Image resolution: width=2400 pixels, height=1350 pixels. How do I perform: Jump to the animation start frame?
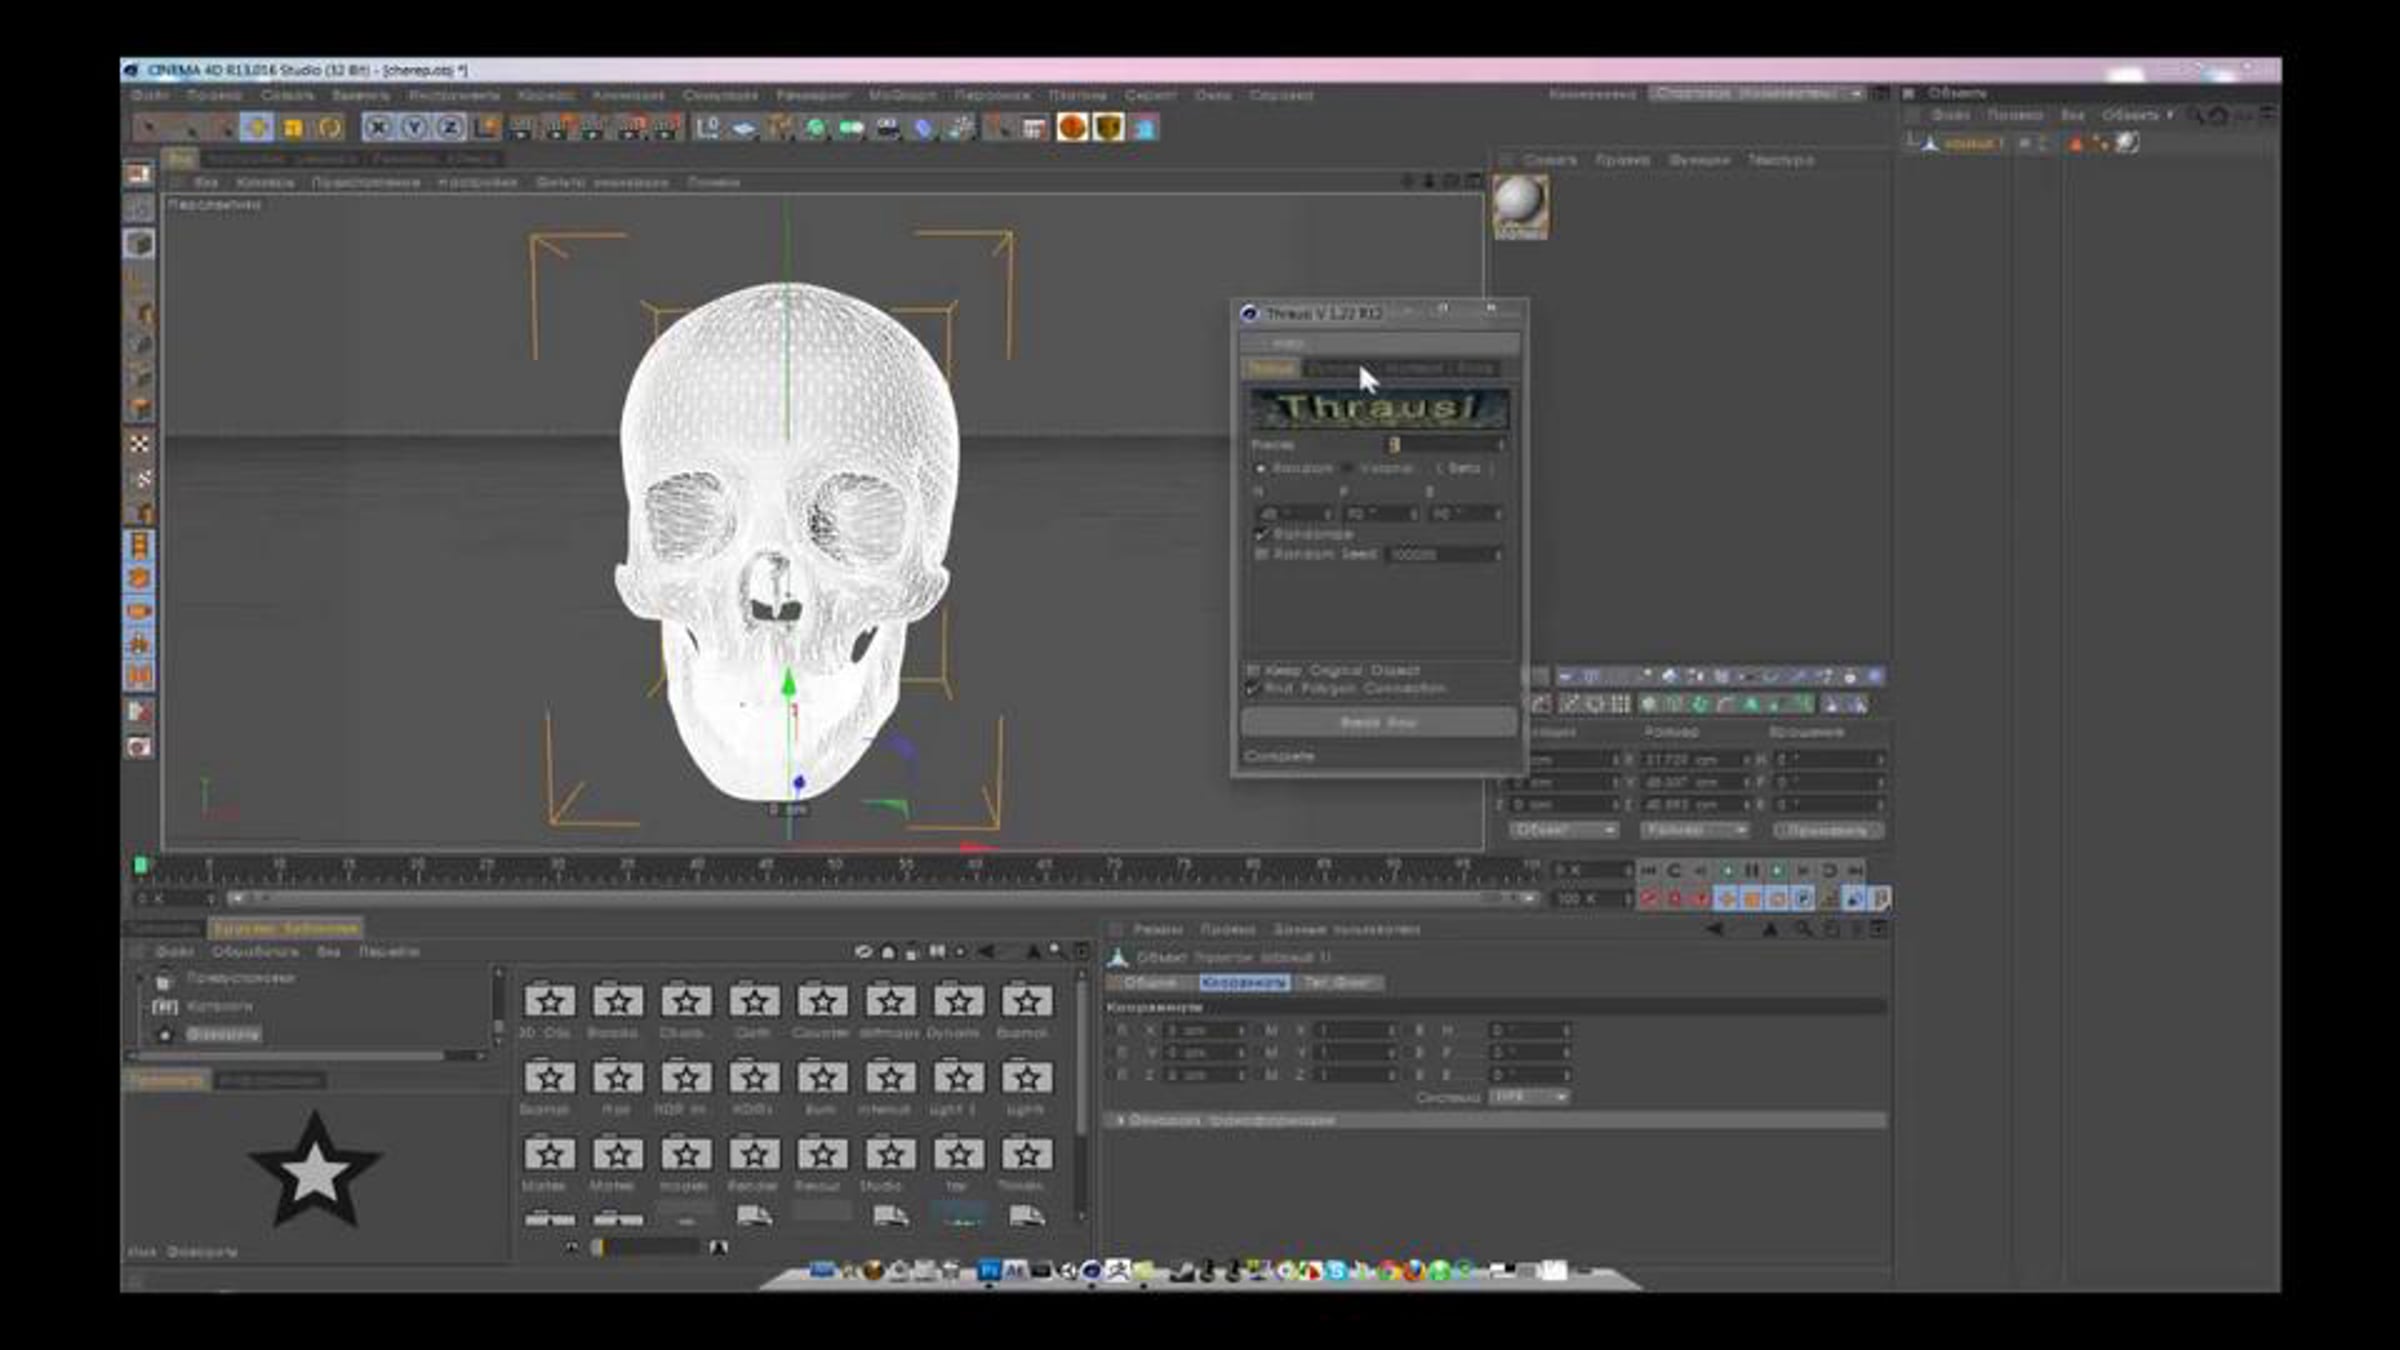[x=1649, y=871]
